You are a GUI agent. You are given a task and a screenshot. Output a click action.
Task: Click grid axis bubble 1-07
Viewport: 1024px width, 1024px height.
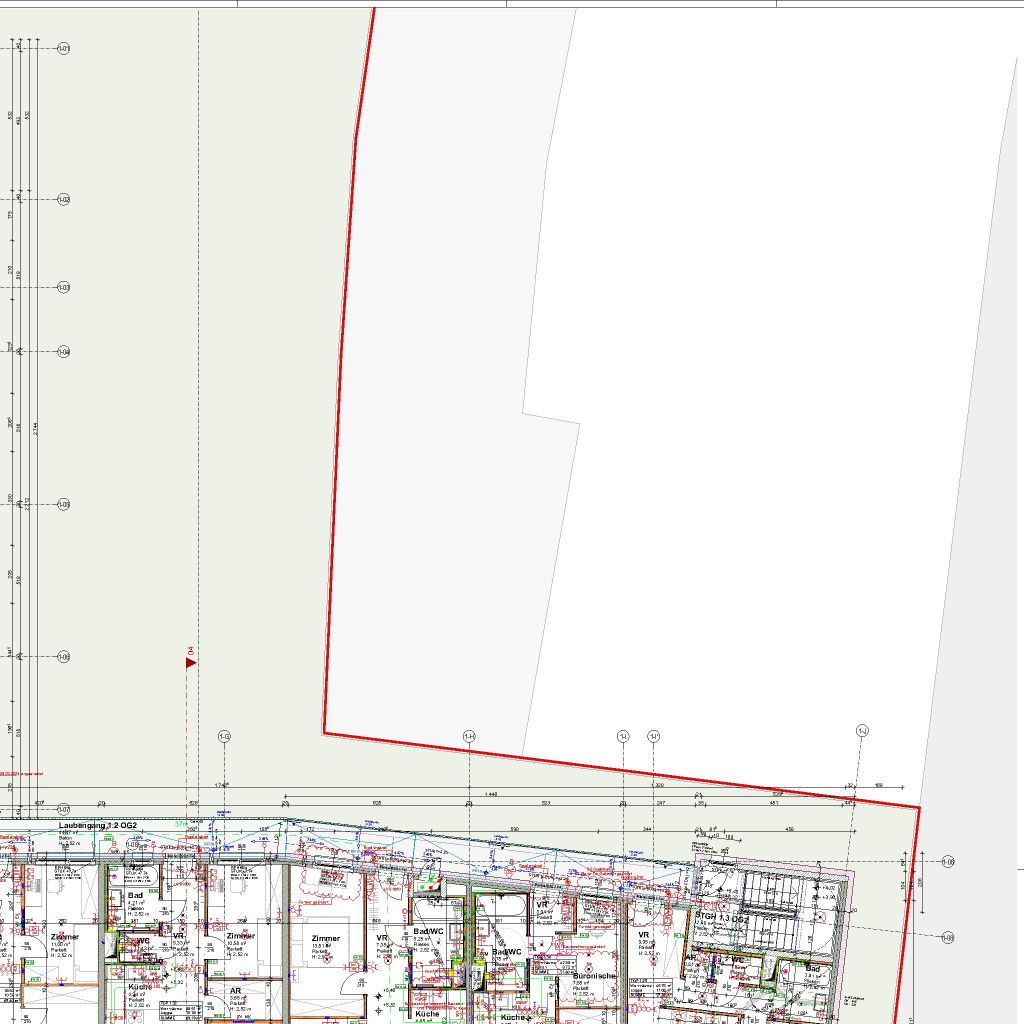[64, 809]
